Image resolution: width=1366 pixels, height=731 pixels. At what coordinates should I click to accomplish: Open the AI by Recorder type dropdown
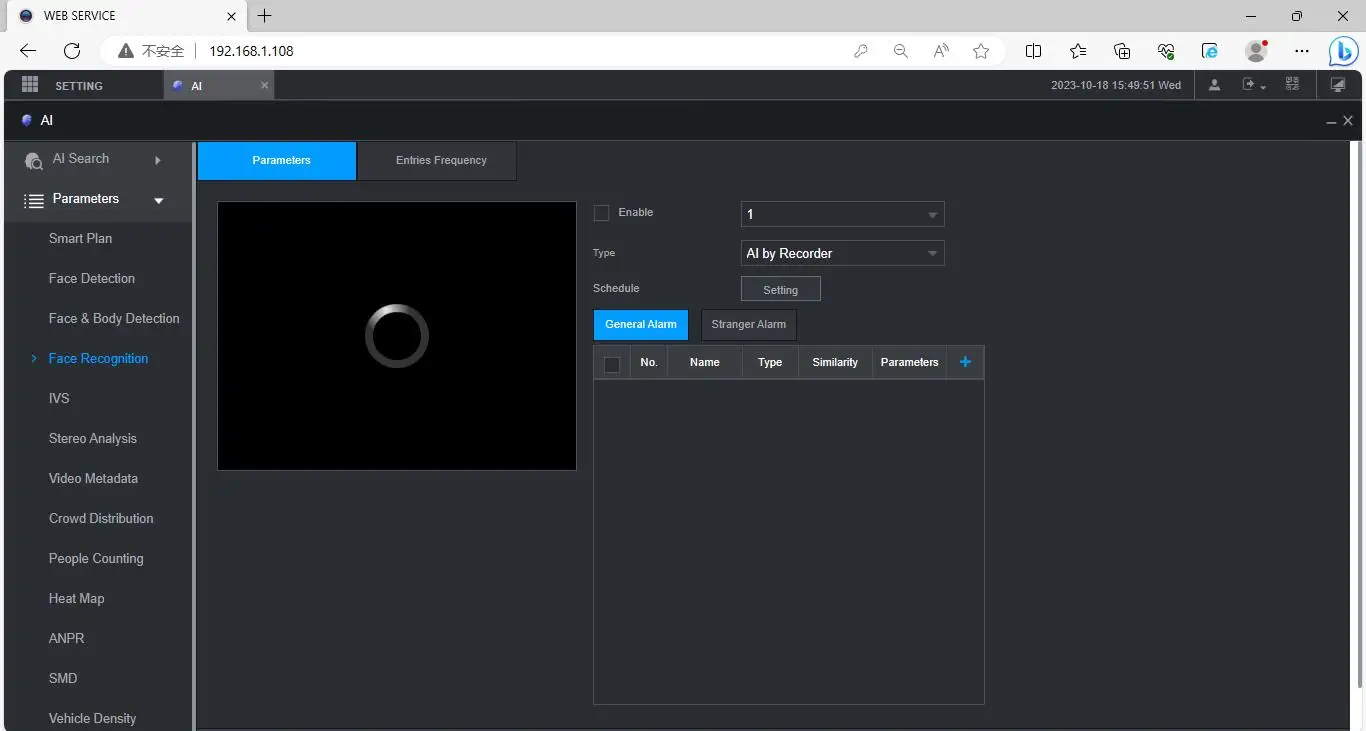pos(842,254)
